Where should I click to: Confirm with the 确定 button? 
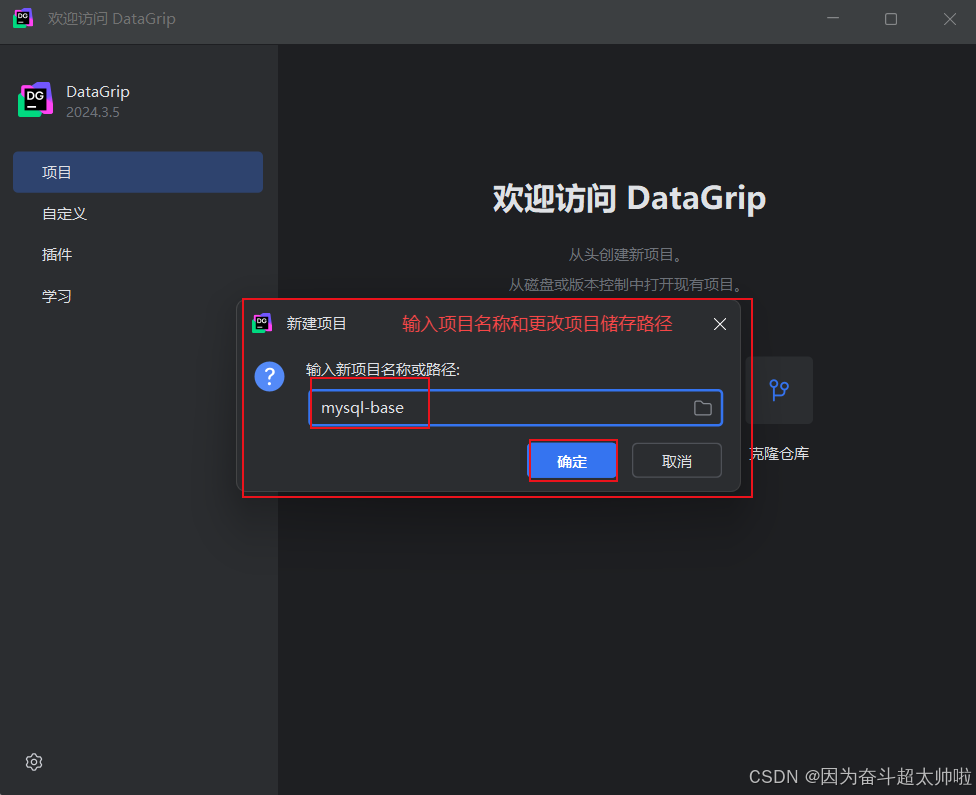(572, 461)
